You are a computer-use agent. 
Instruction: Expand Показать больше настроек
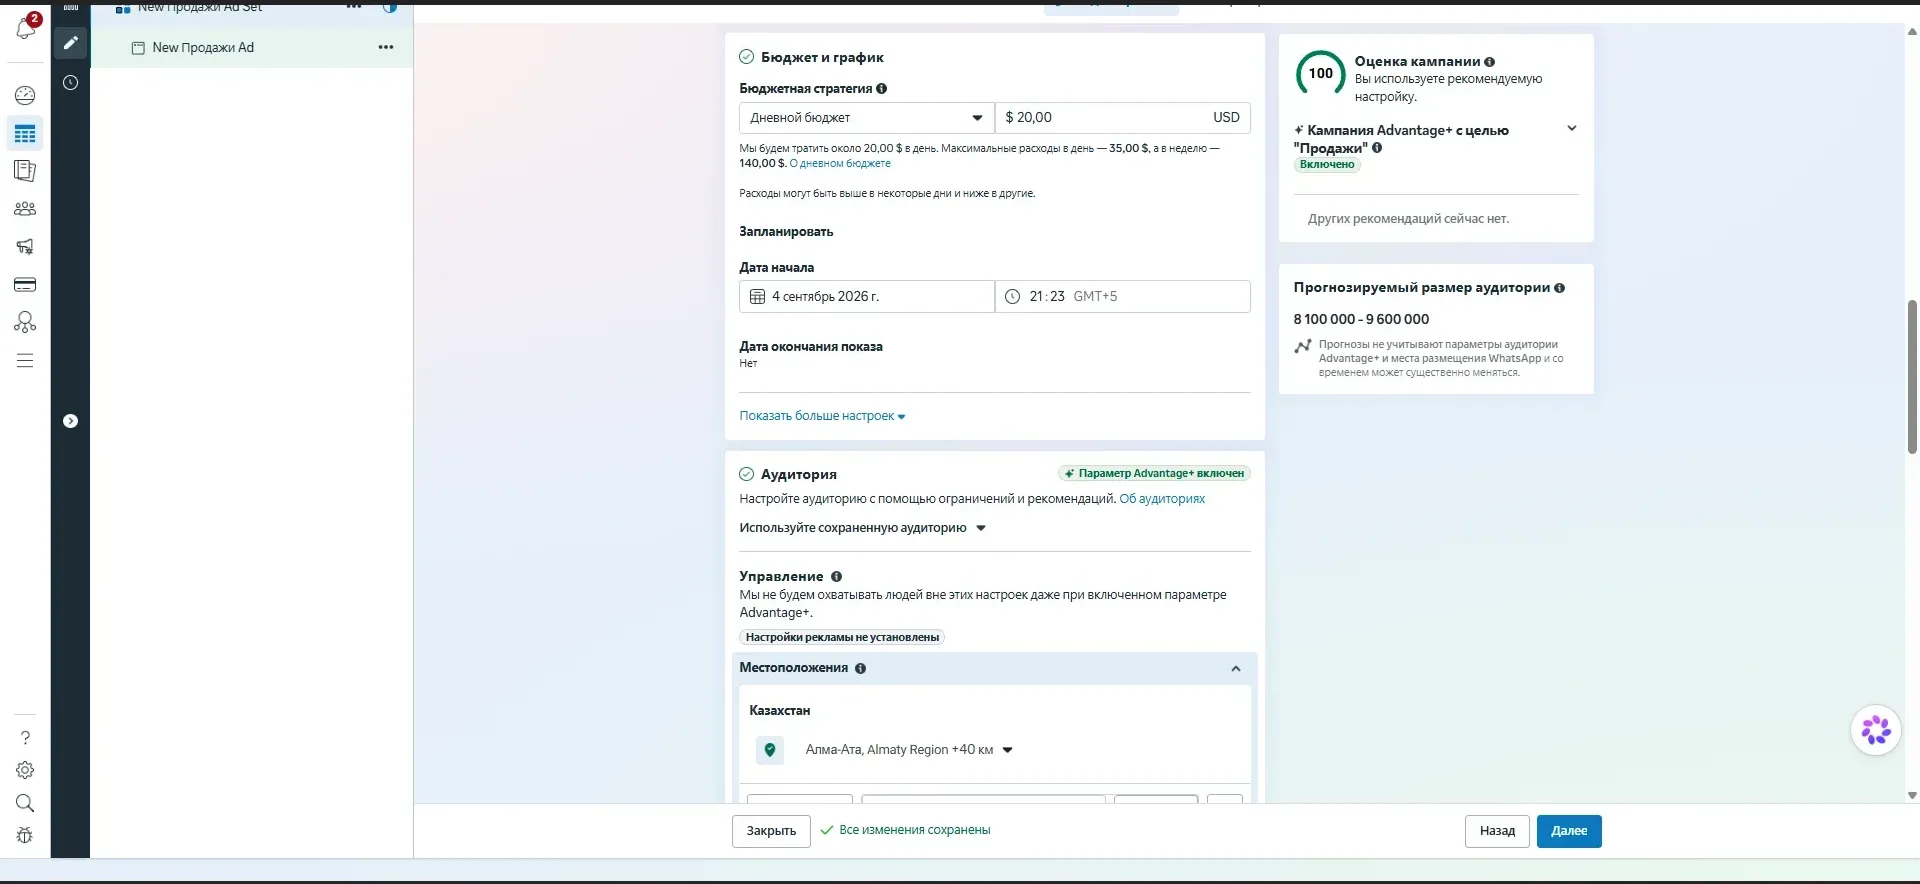tap(822, 416)
